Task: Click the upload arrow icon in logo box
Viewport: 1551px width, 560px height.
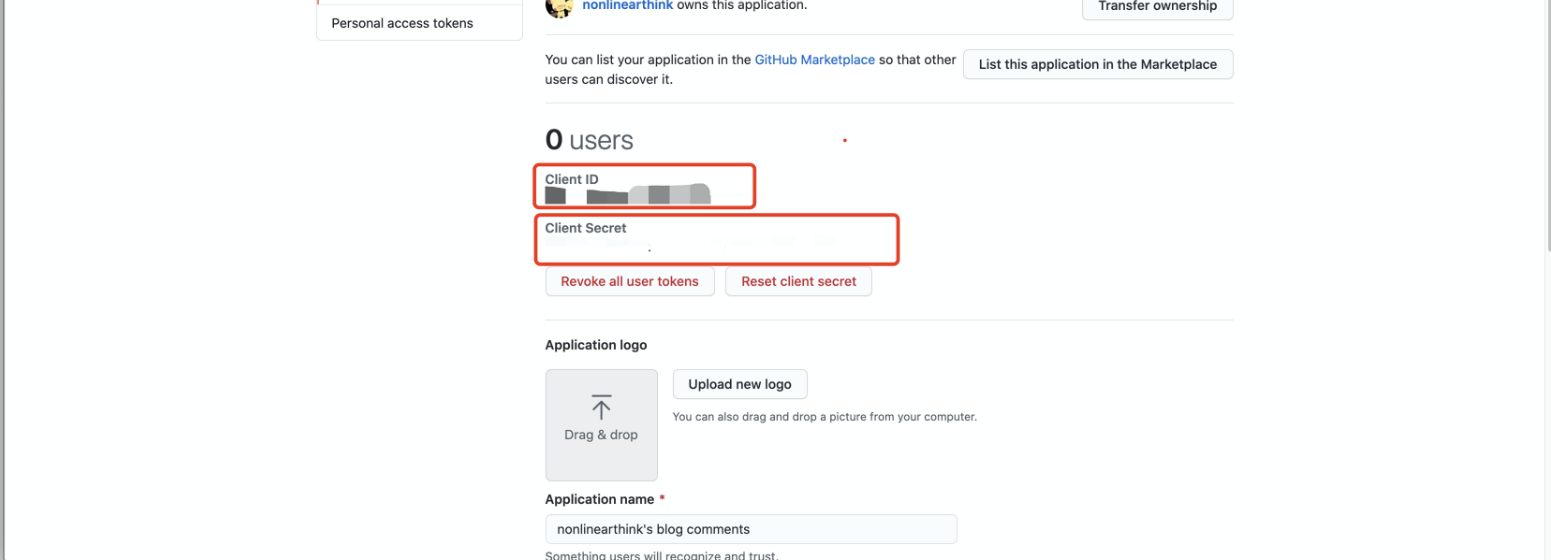Action: tap(601, 407)
